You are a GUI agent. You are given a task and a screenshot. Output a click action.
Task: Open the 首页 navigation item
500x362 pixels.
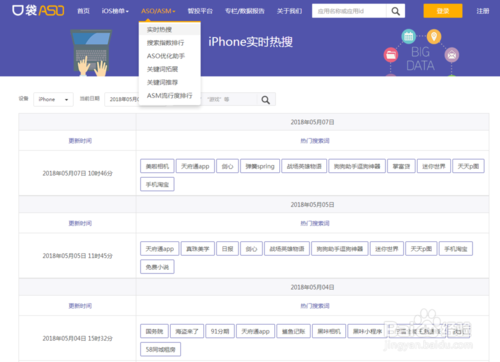[83, 11]
